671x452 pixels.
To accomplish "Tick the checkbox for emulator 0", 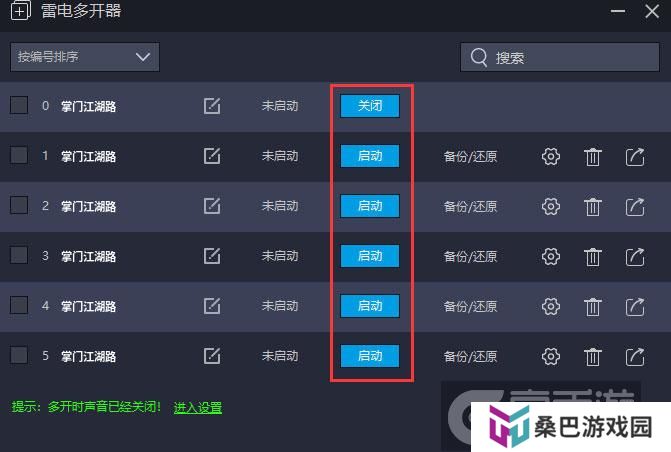I will coord(19,105).
